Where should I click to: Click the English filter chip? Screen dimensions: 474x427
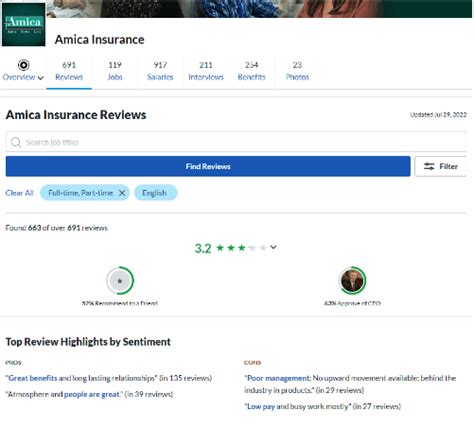pos(156,193)
